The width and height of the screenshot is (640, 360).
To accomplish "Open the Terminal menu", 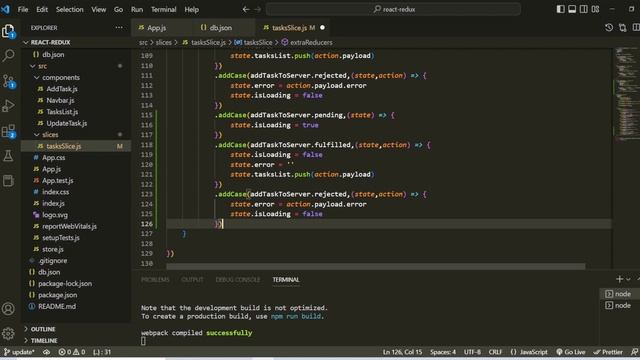I will [x=163, y=9].
